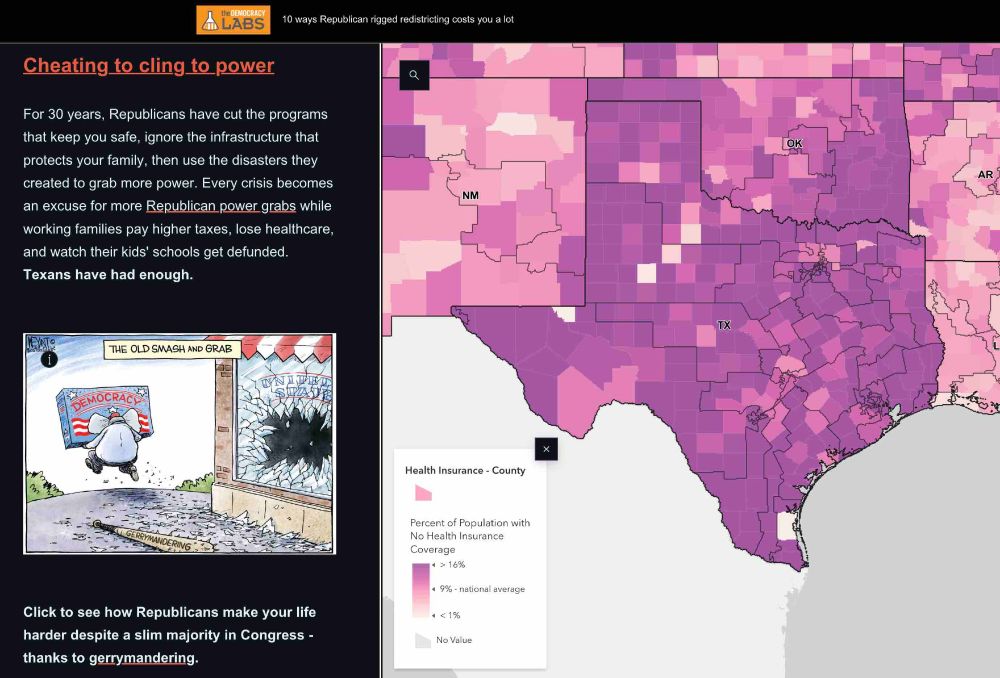Screen dimensions: 1000x678
Task: Click the '> 16%' legend label
Action: pos(452,564)
